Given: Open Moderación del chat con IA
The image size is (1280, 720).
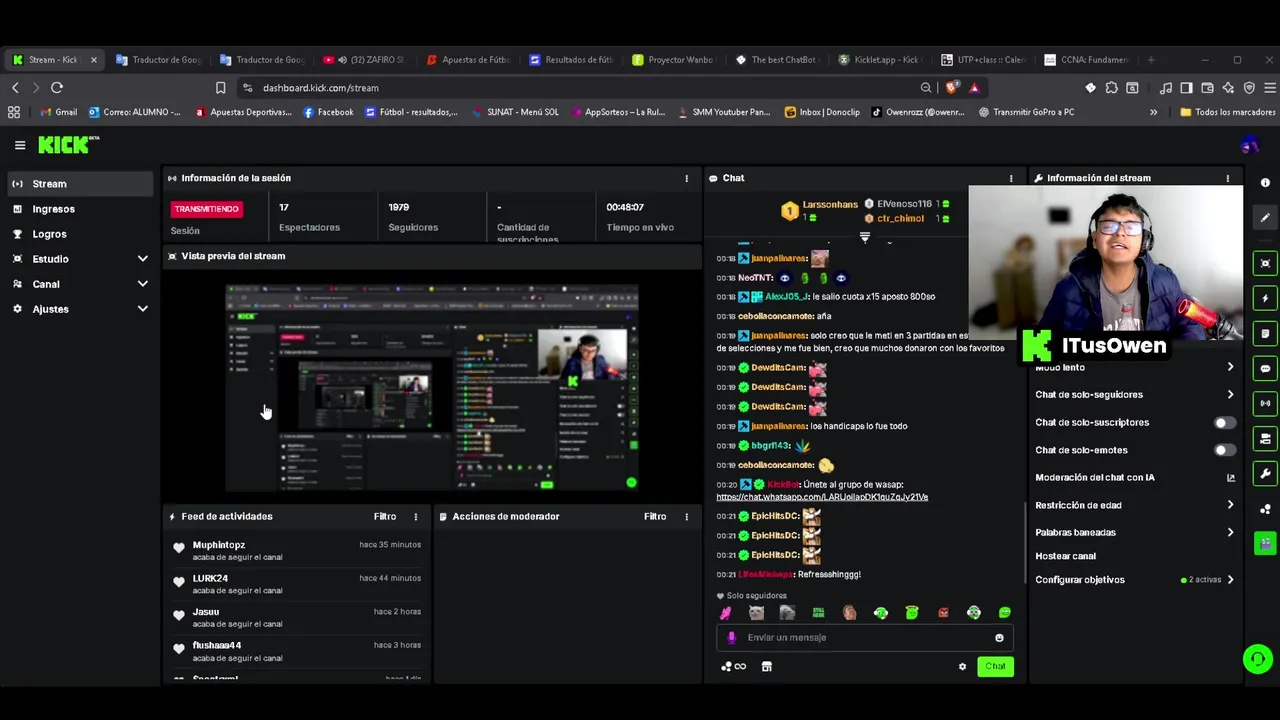Looking at the screenshot, I should click(x=1135, y=478).
